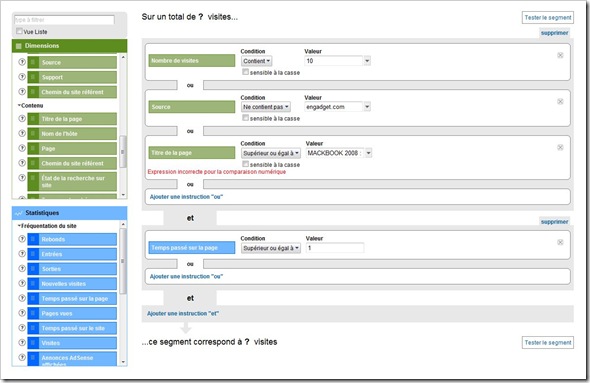This screenshot has height=383, width=590.
Task: Click help icon next to Support dimension
Action: [22, 77]
